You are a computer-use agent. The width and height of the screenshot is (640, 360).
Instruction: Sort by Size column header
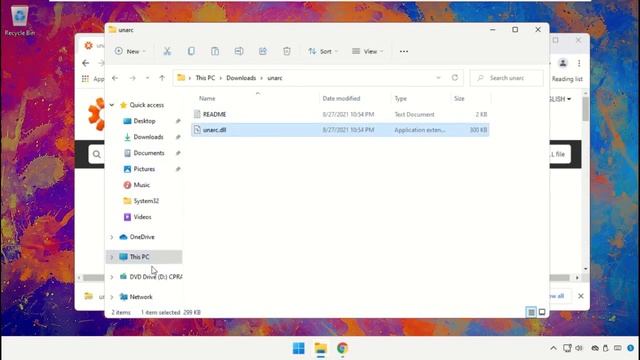(x=459, y=98)
